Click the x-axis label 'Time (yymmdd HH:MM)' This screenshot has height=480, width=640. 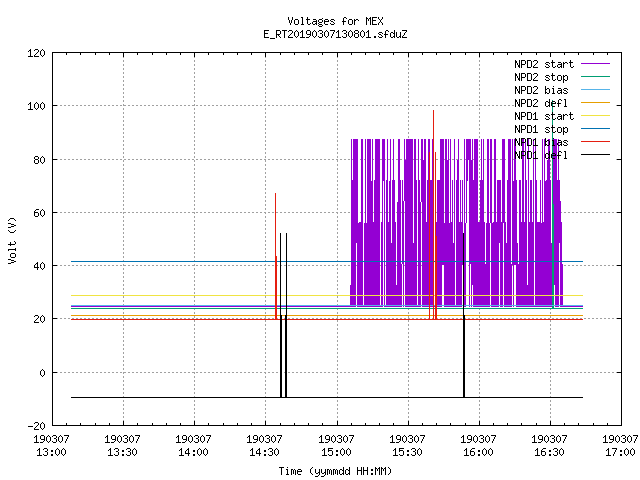pos(335,471)
